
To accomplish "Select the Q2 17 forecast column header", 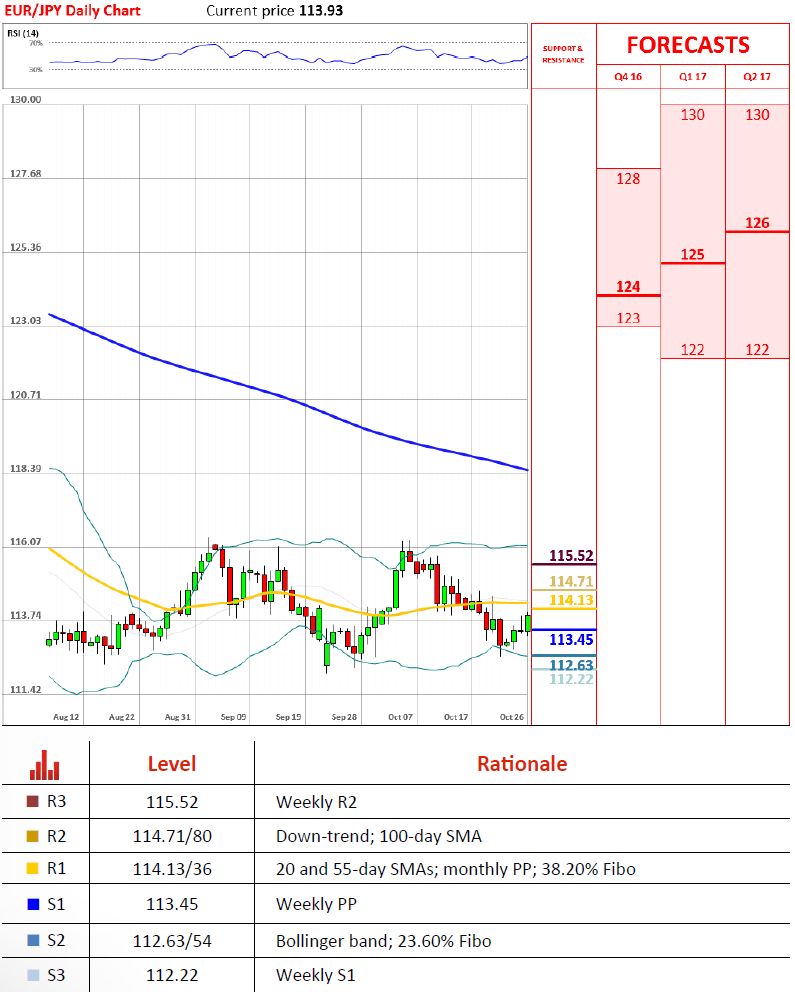I will pos(757,77).
